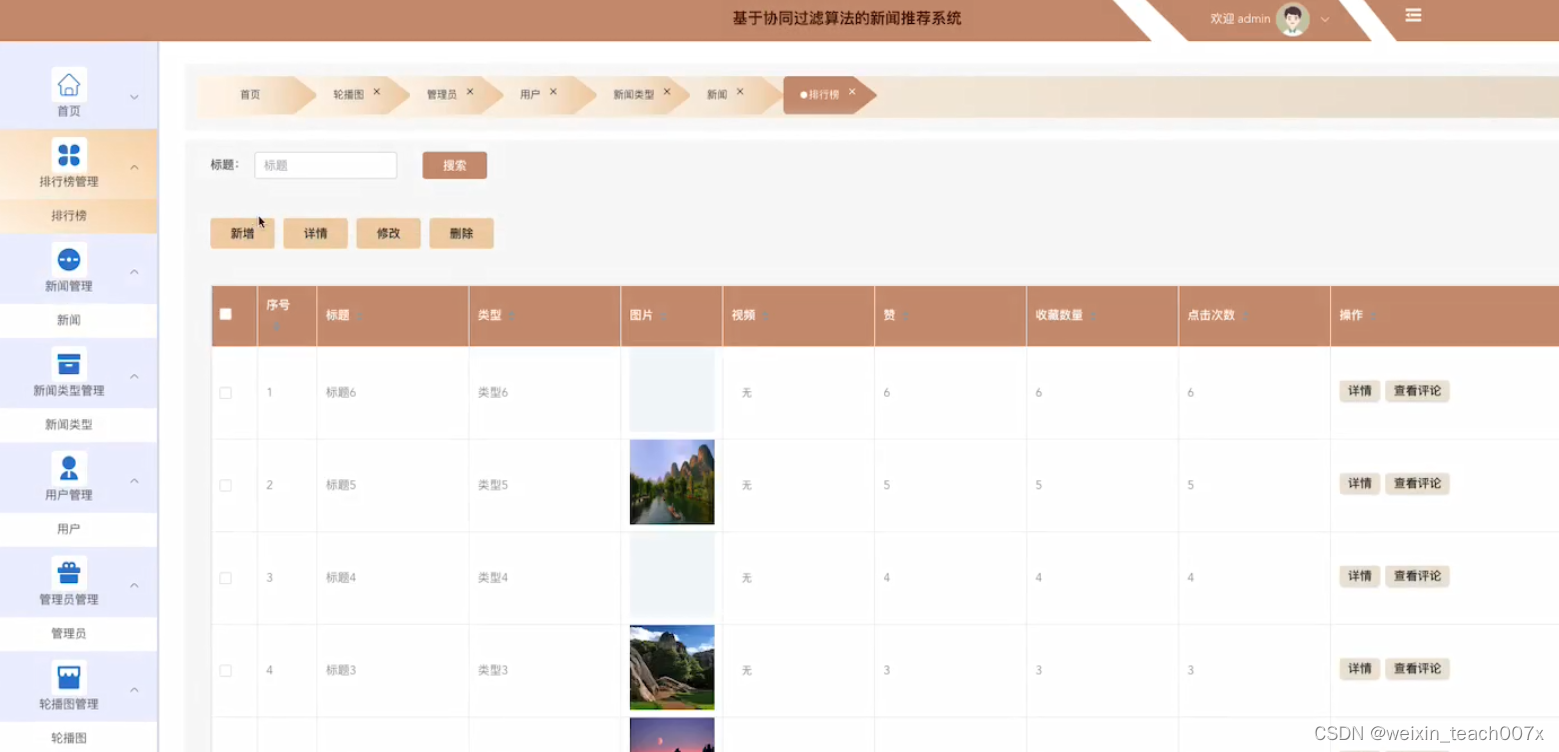Click the 用户管理 person icon
Image resolution: width=1559 pixels, height=752 pixels.
pos(69,468)
